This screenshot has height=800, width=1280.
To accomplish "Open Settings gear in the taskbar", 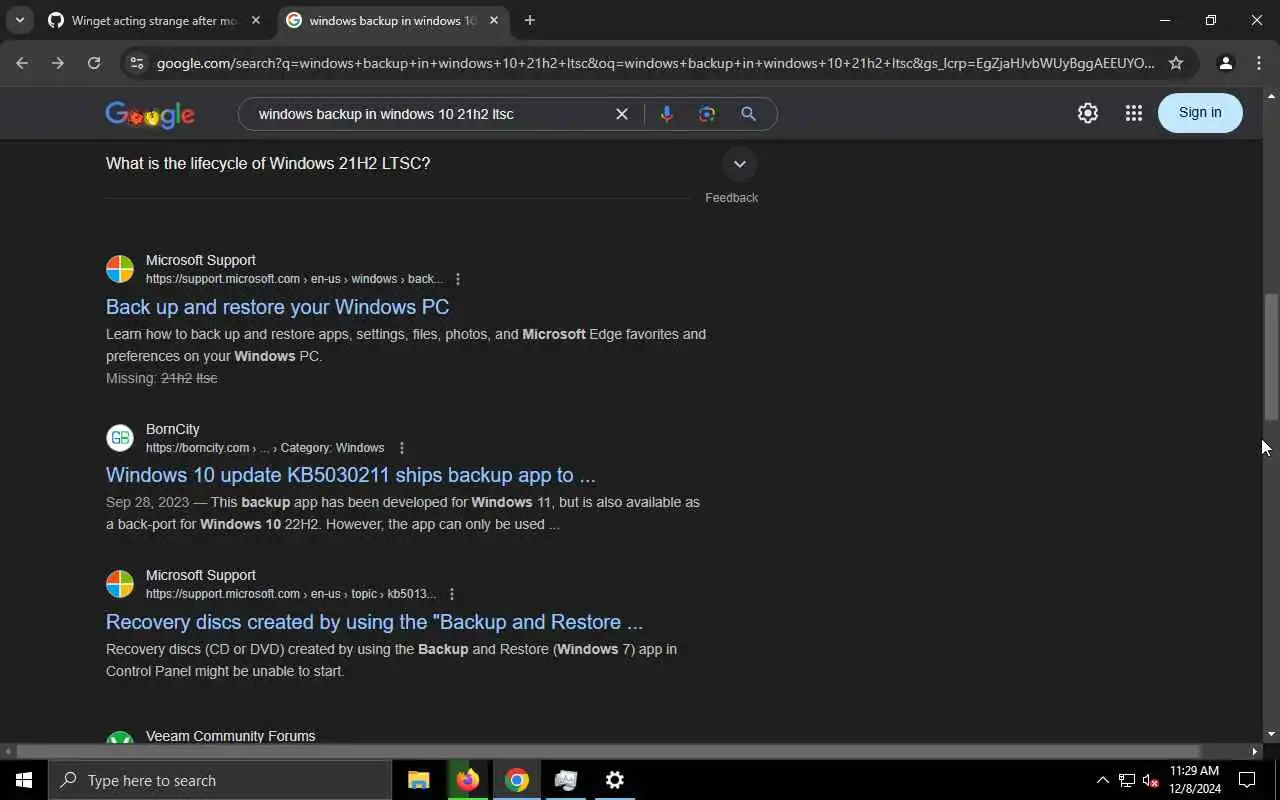I will [615, 780].
